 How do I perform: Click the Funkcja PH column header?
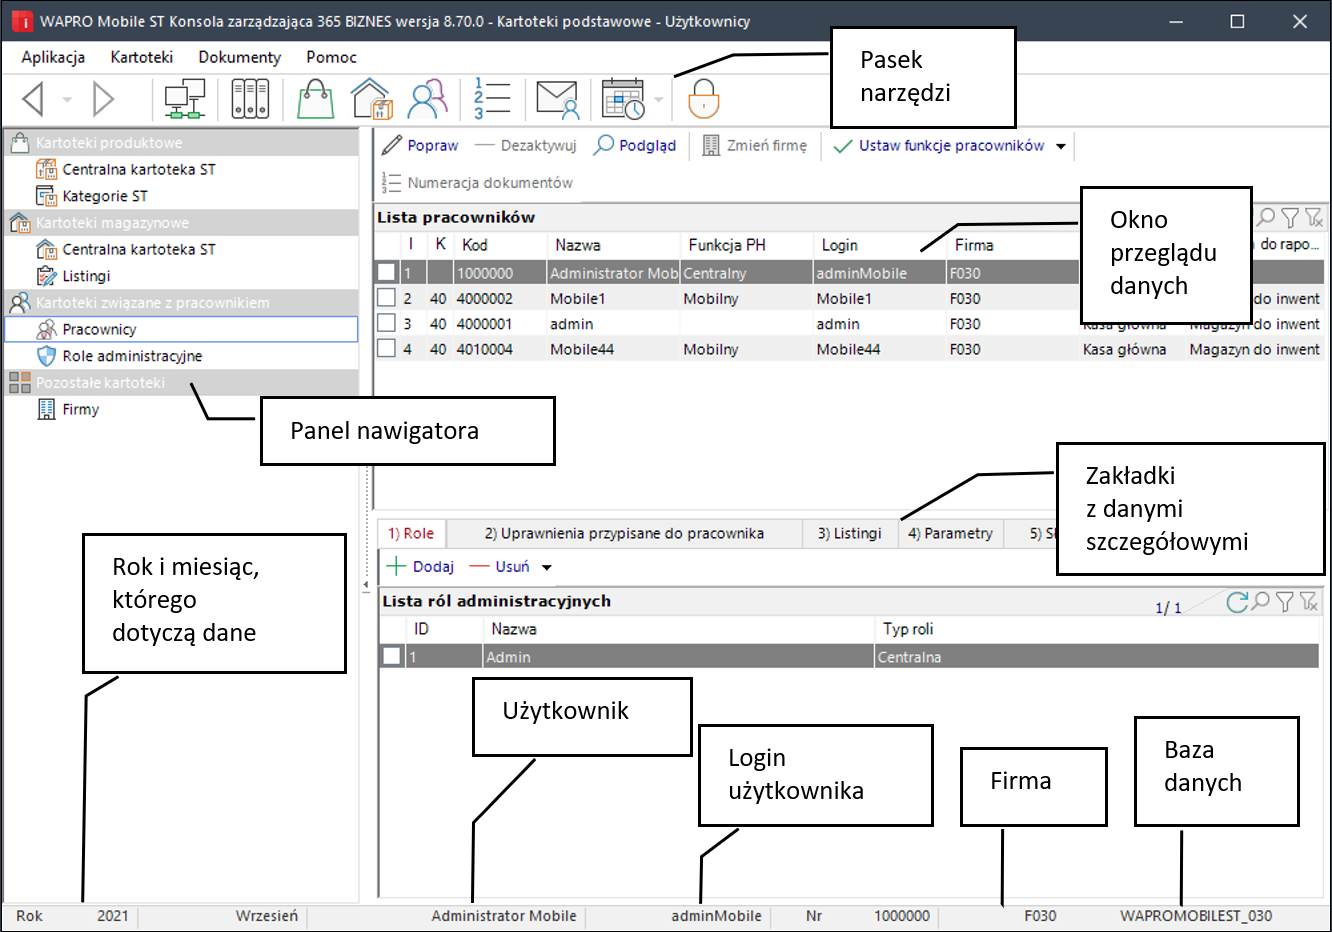(x=746, y=245)
